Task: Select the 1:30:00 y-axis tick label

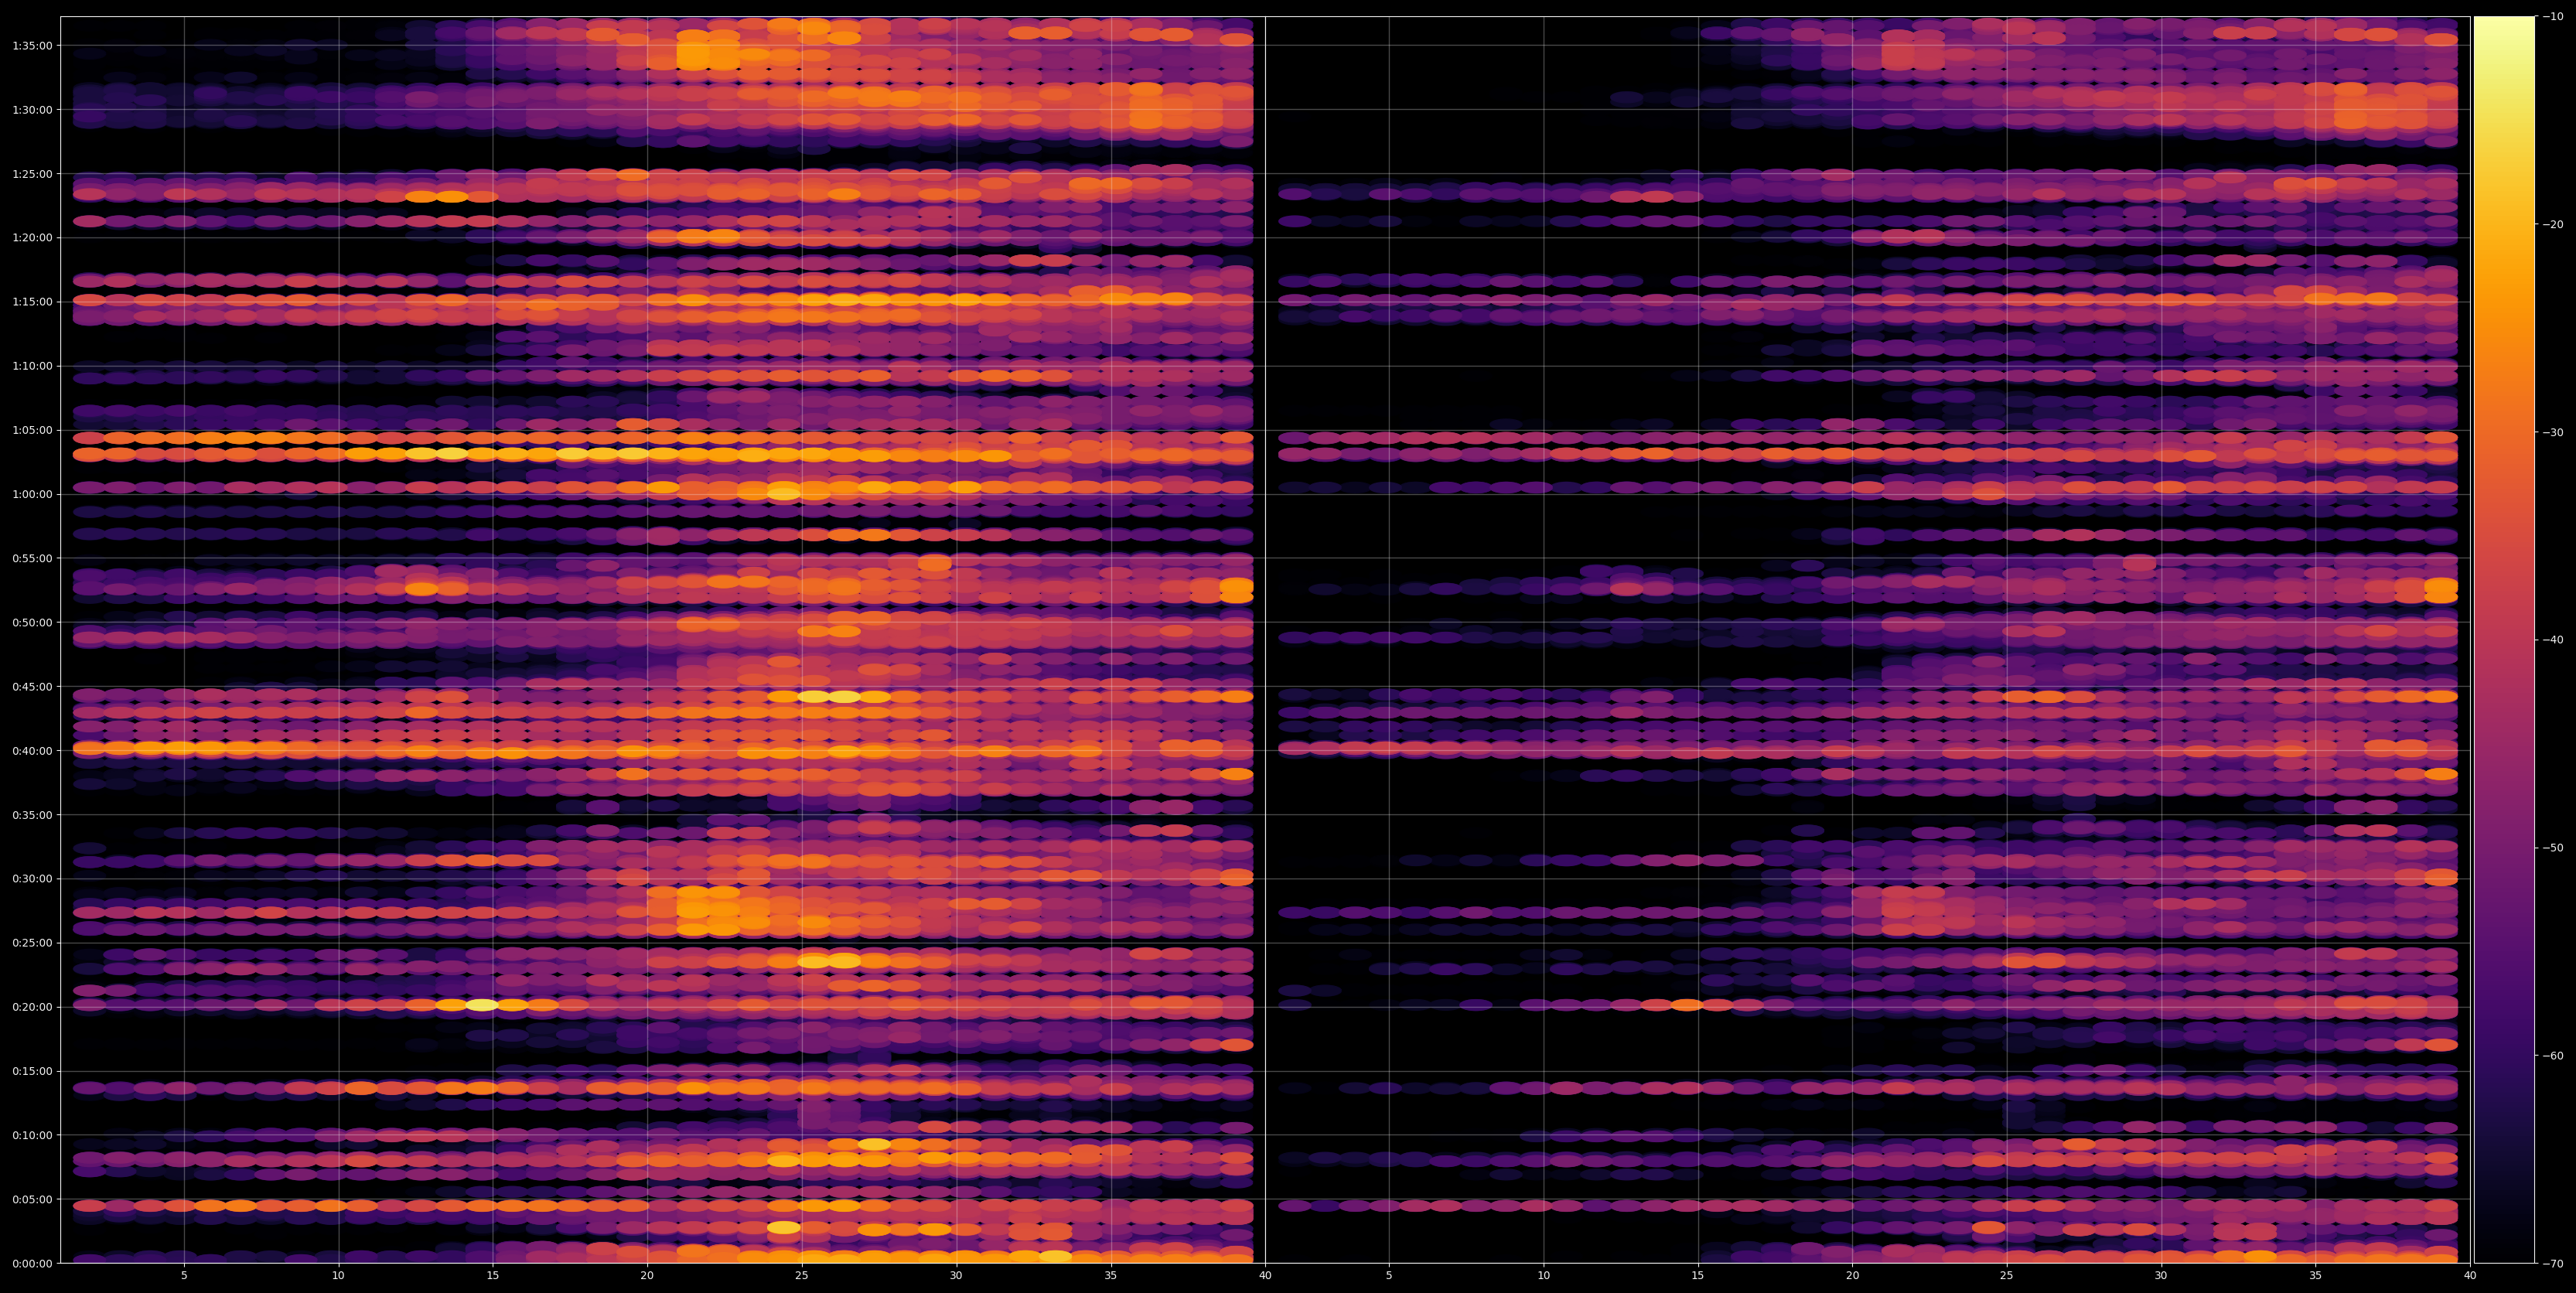Action: tap(32, 110)
